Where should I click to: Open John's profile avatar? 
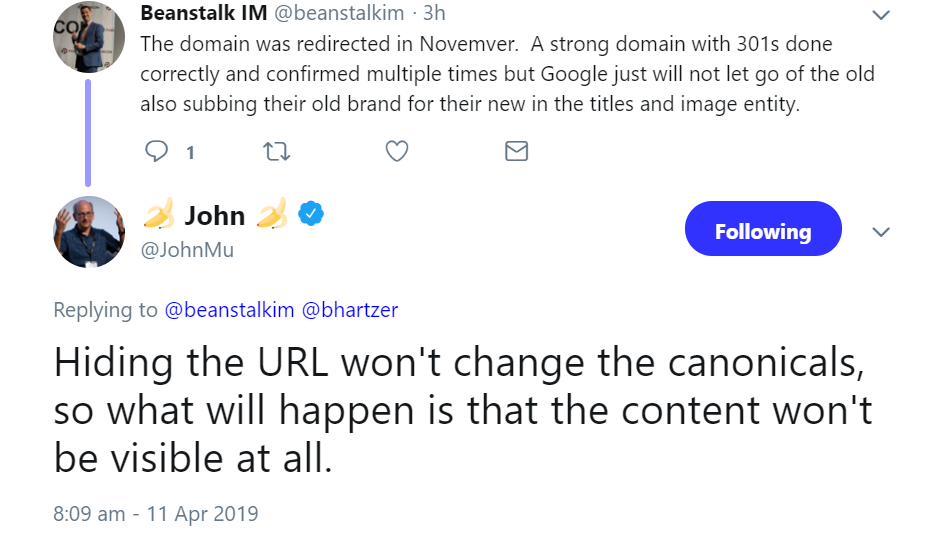[x=88, y=232]
